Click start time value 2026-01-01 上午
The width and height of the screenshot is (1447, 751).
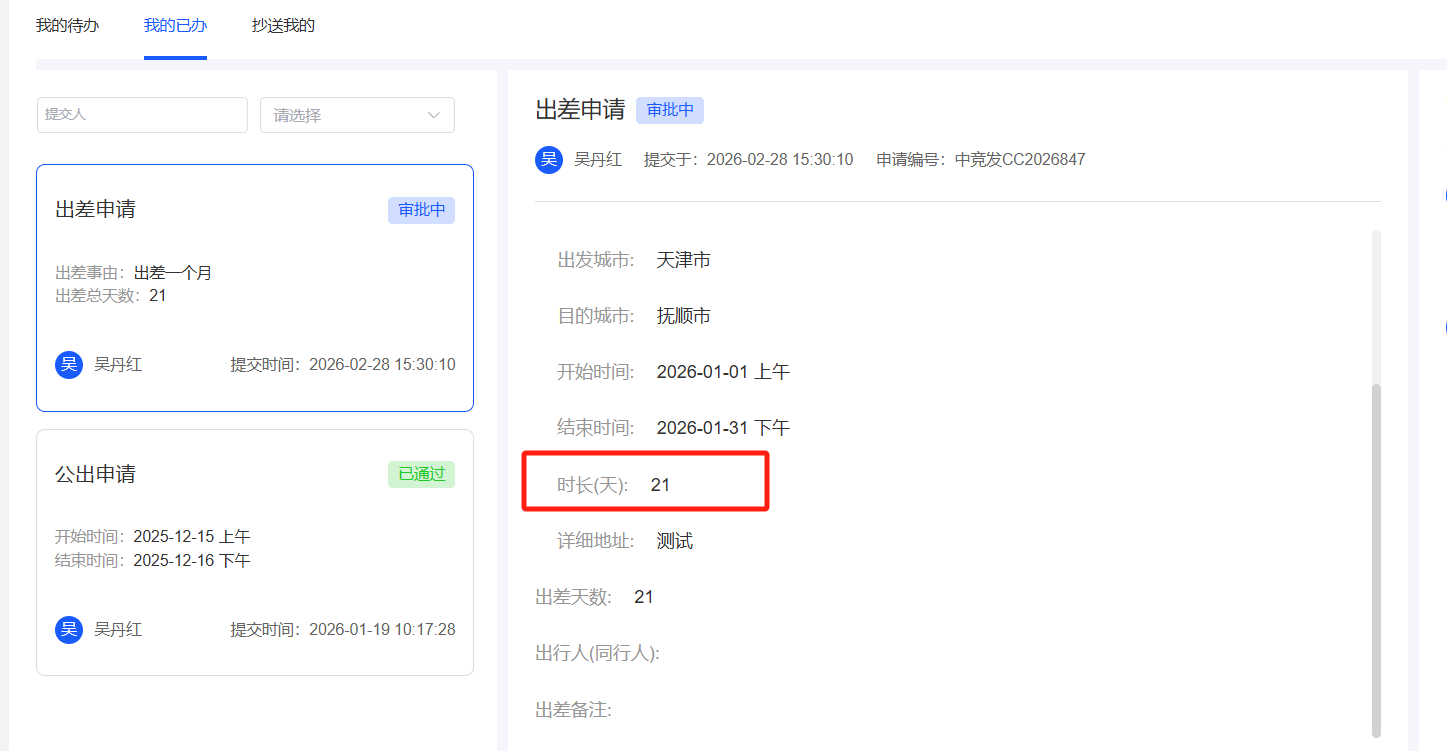(723, 372)
